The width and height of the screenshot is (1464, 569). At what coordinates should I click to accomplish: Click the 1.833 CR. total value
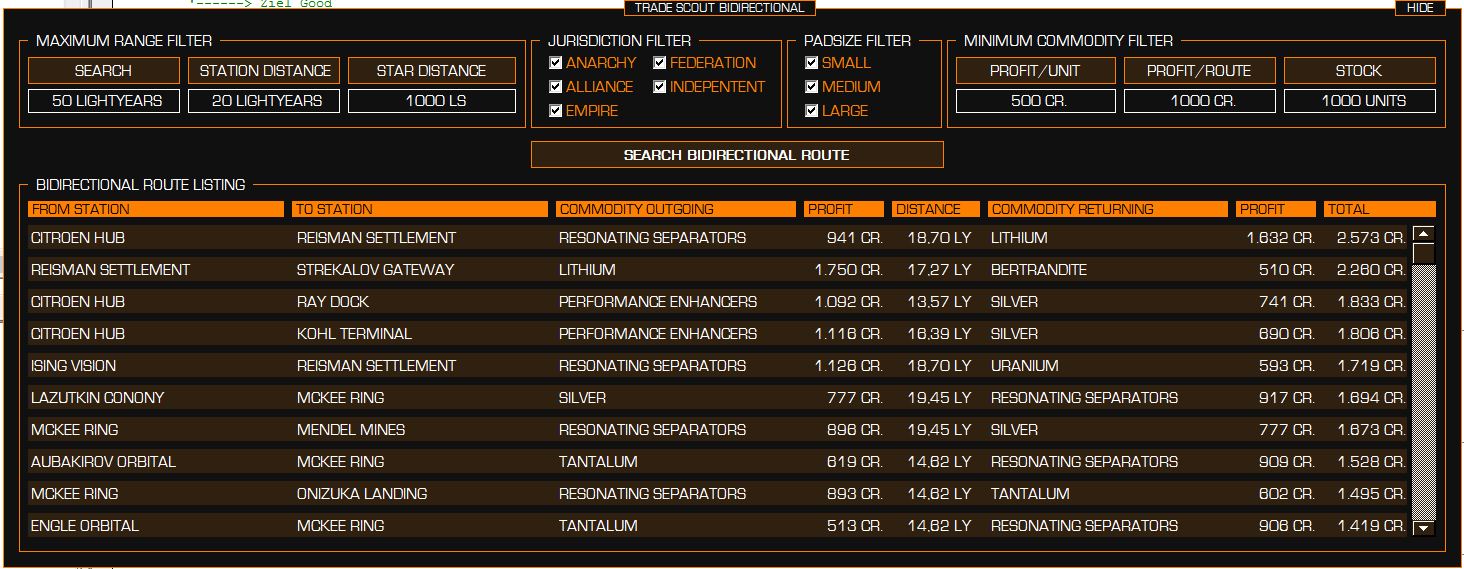click(1371, 302)
